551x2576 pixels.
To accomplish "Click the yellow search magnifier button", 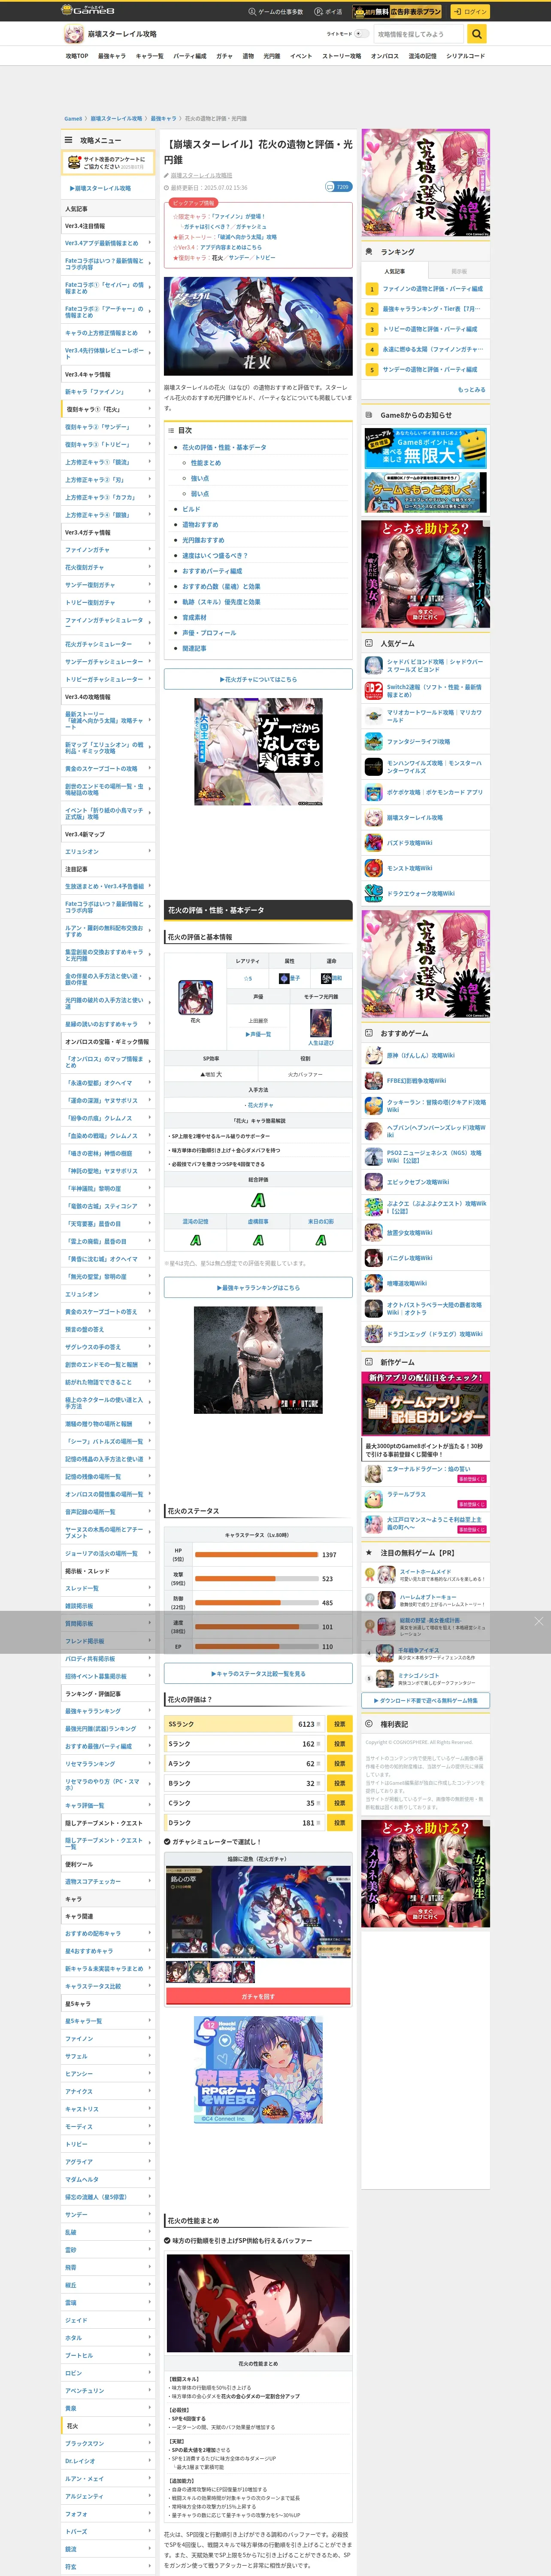I will [477, 34].
